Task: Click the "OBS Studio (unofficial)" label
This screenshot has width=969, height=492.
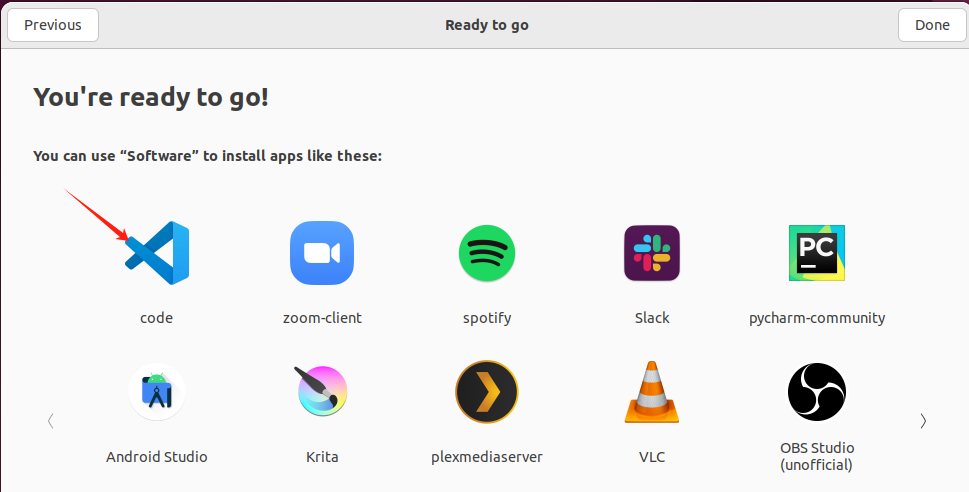Action: click(x=817, y=456)
